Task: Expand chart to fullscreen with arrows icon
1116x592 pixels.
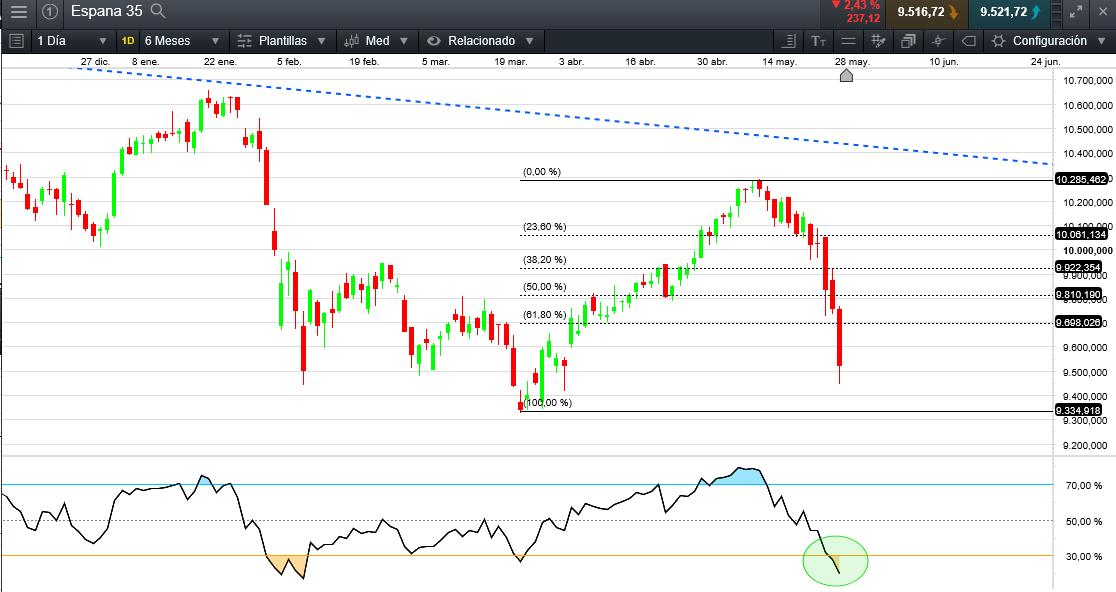Action: pos(1076,11)
